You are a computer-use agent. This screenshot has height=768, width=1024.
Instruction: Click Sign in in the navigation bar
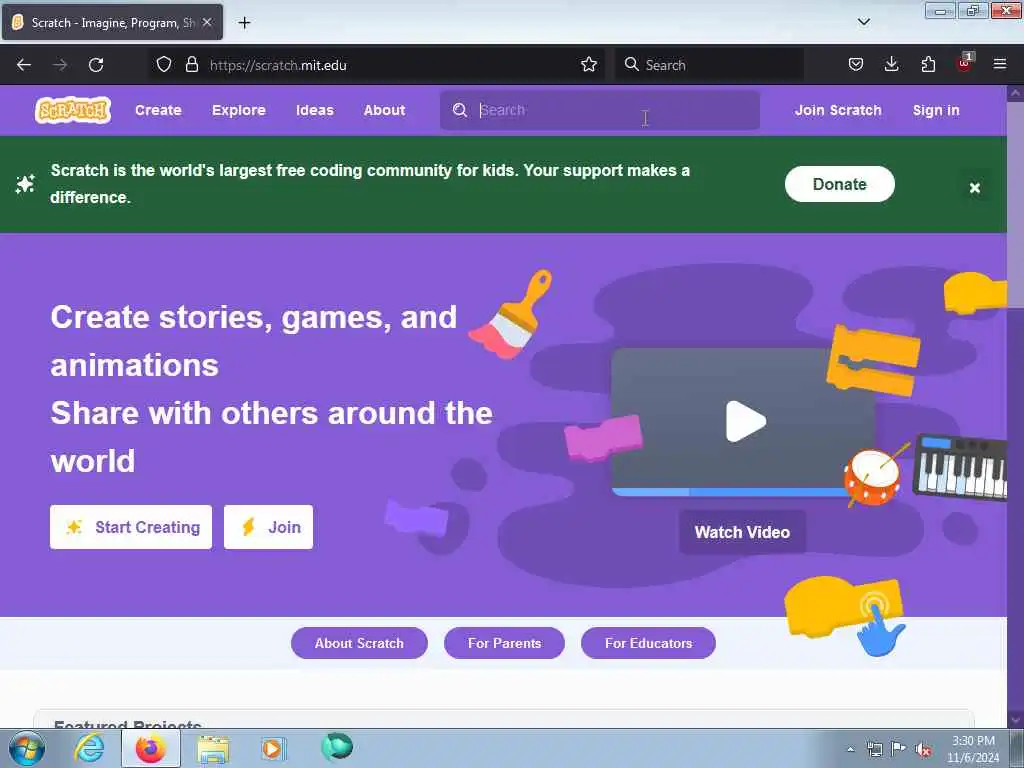936,110
